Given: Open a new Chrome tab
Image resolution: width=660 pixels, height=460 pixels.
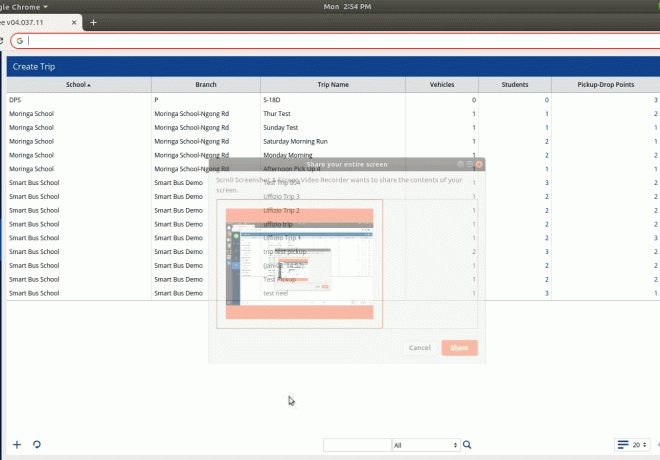Looking at the screenshot, I should tap(93, 21).
